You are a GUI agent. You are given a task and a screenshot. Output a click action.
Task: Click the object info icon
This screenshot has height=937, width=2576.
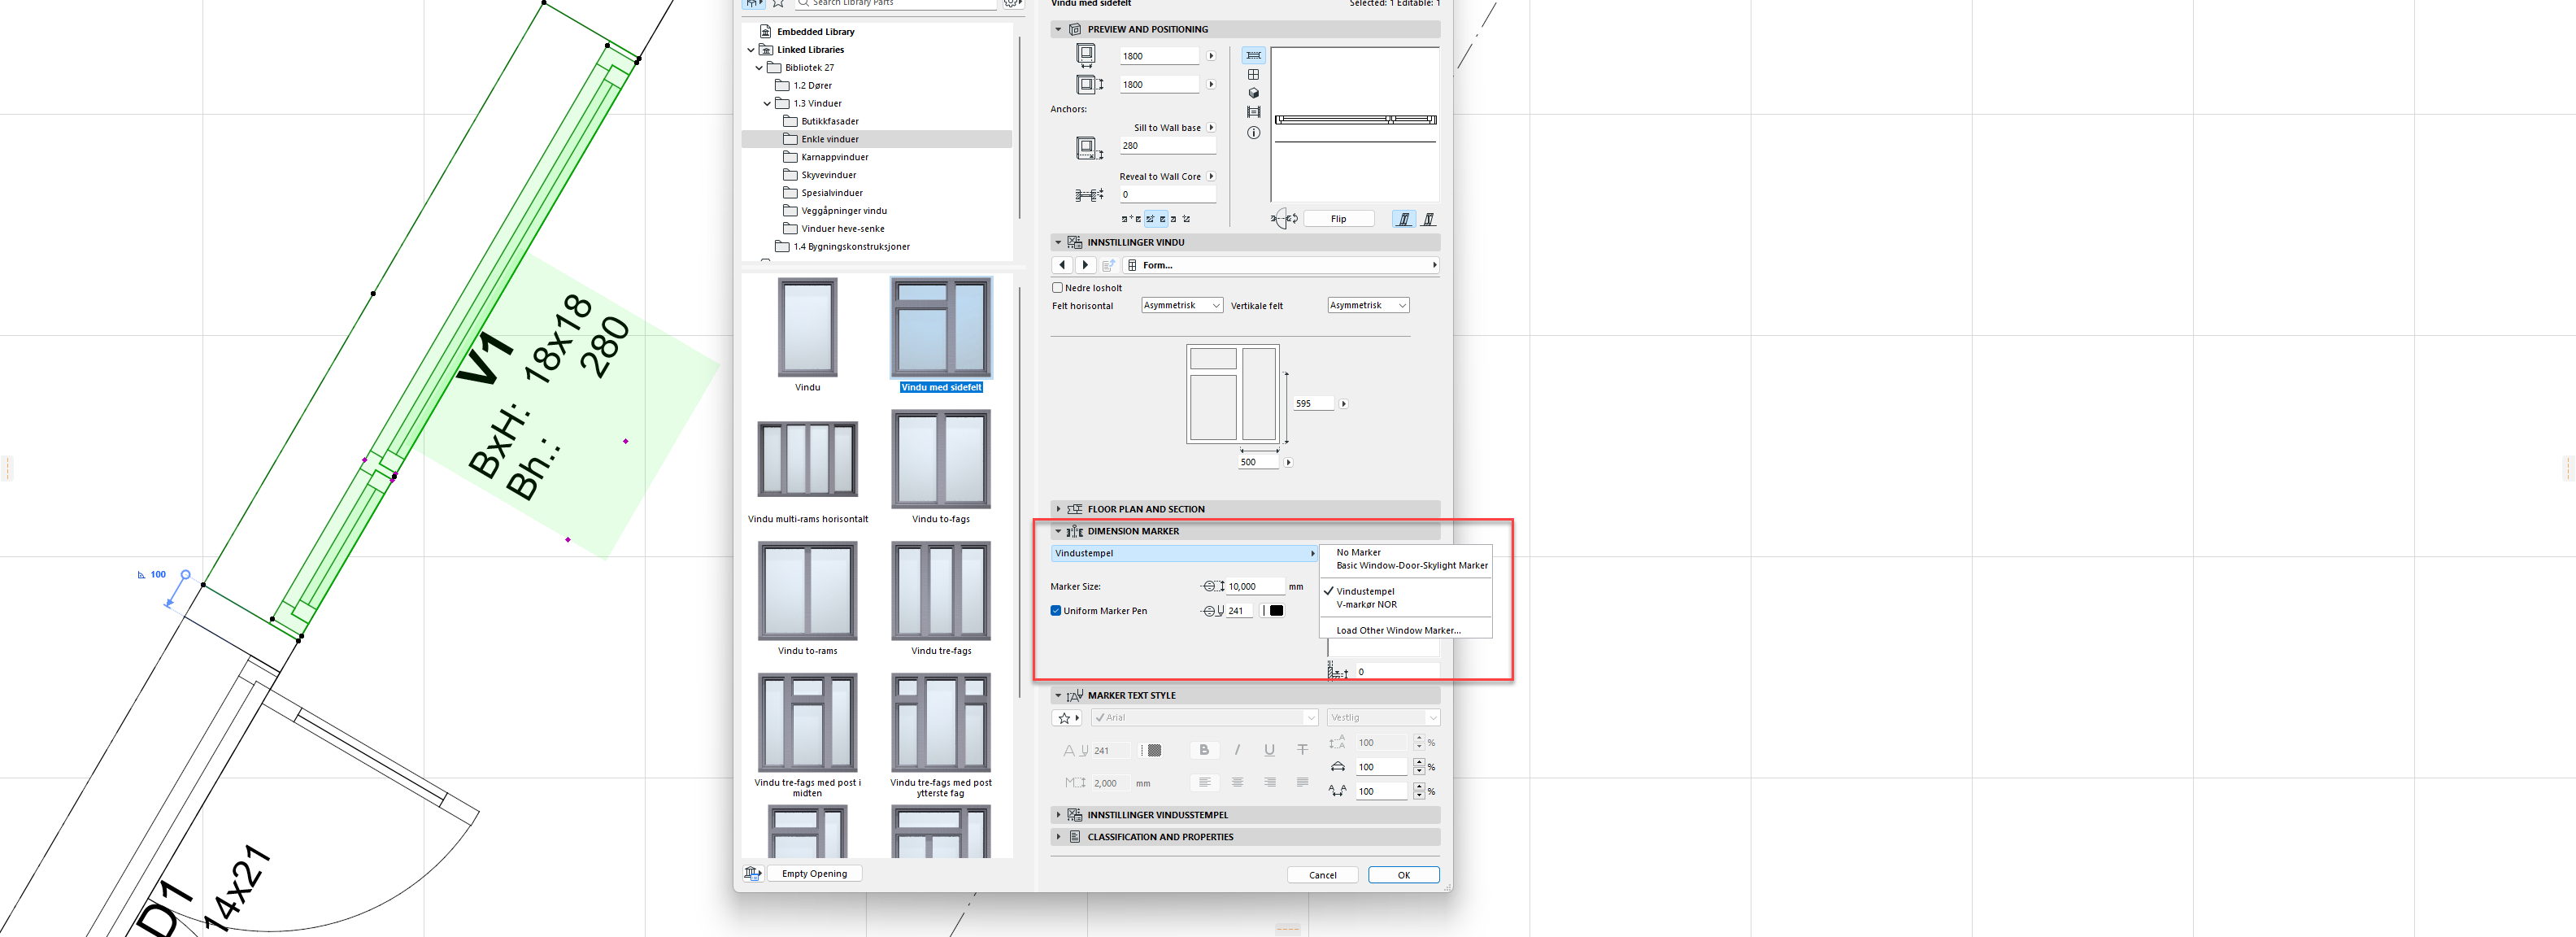coord(1253,132)
